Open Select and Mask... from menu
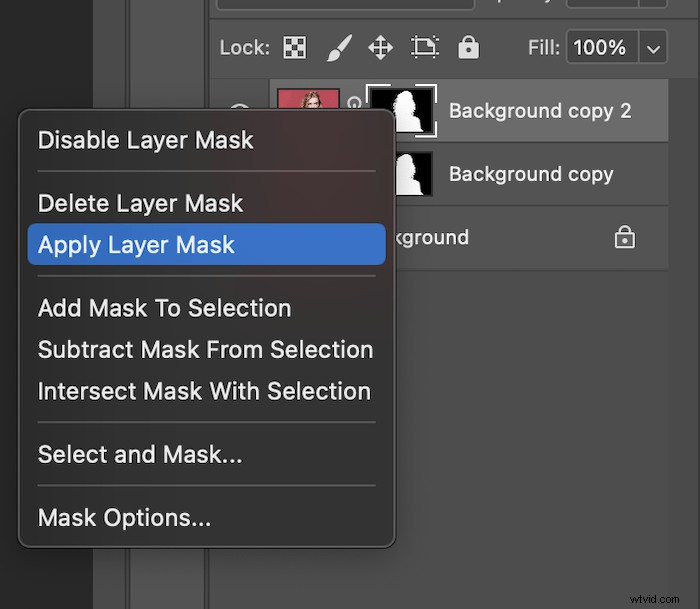700x609 pixels. coord(140,455)
